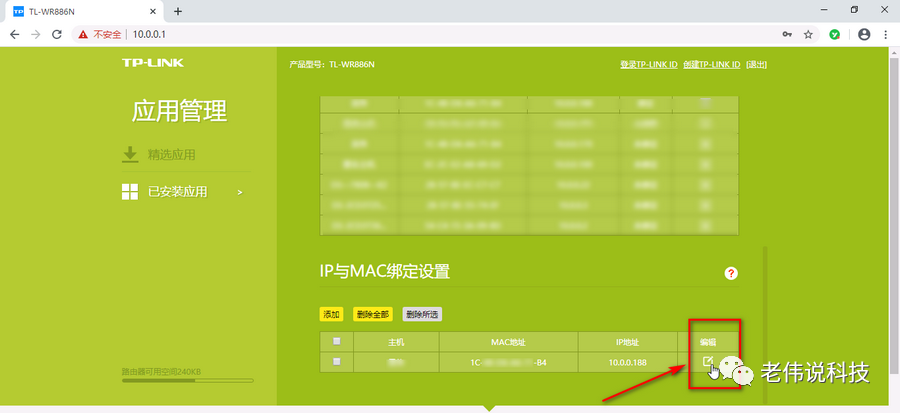Click 创建TP-LINK ID link
The width and height of the screenshot is (900, 413).
(x=712, y=64)
